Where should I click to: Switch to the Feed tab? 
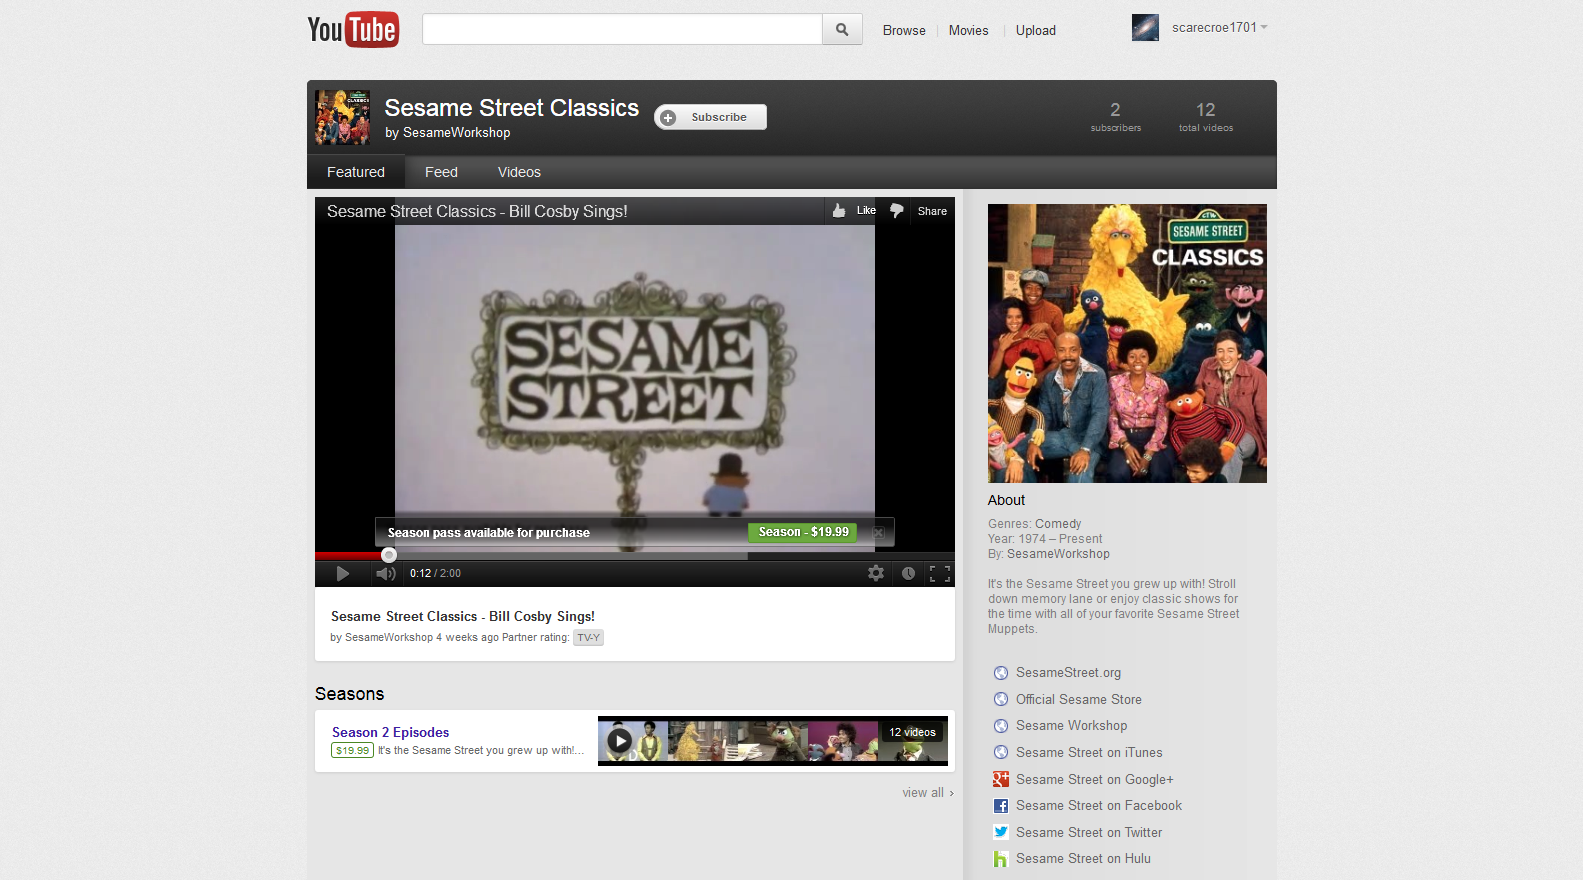[x=441, y=172]
